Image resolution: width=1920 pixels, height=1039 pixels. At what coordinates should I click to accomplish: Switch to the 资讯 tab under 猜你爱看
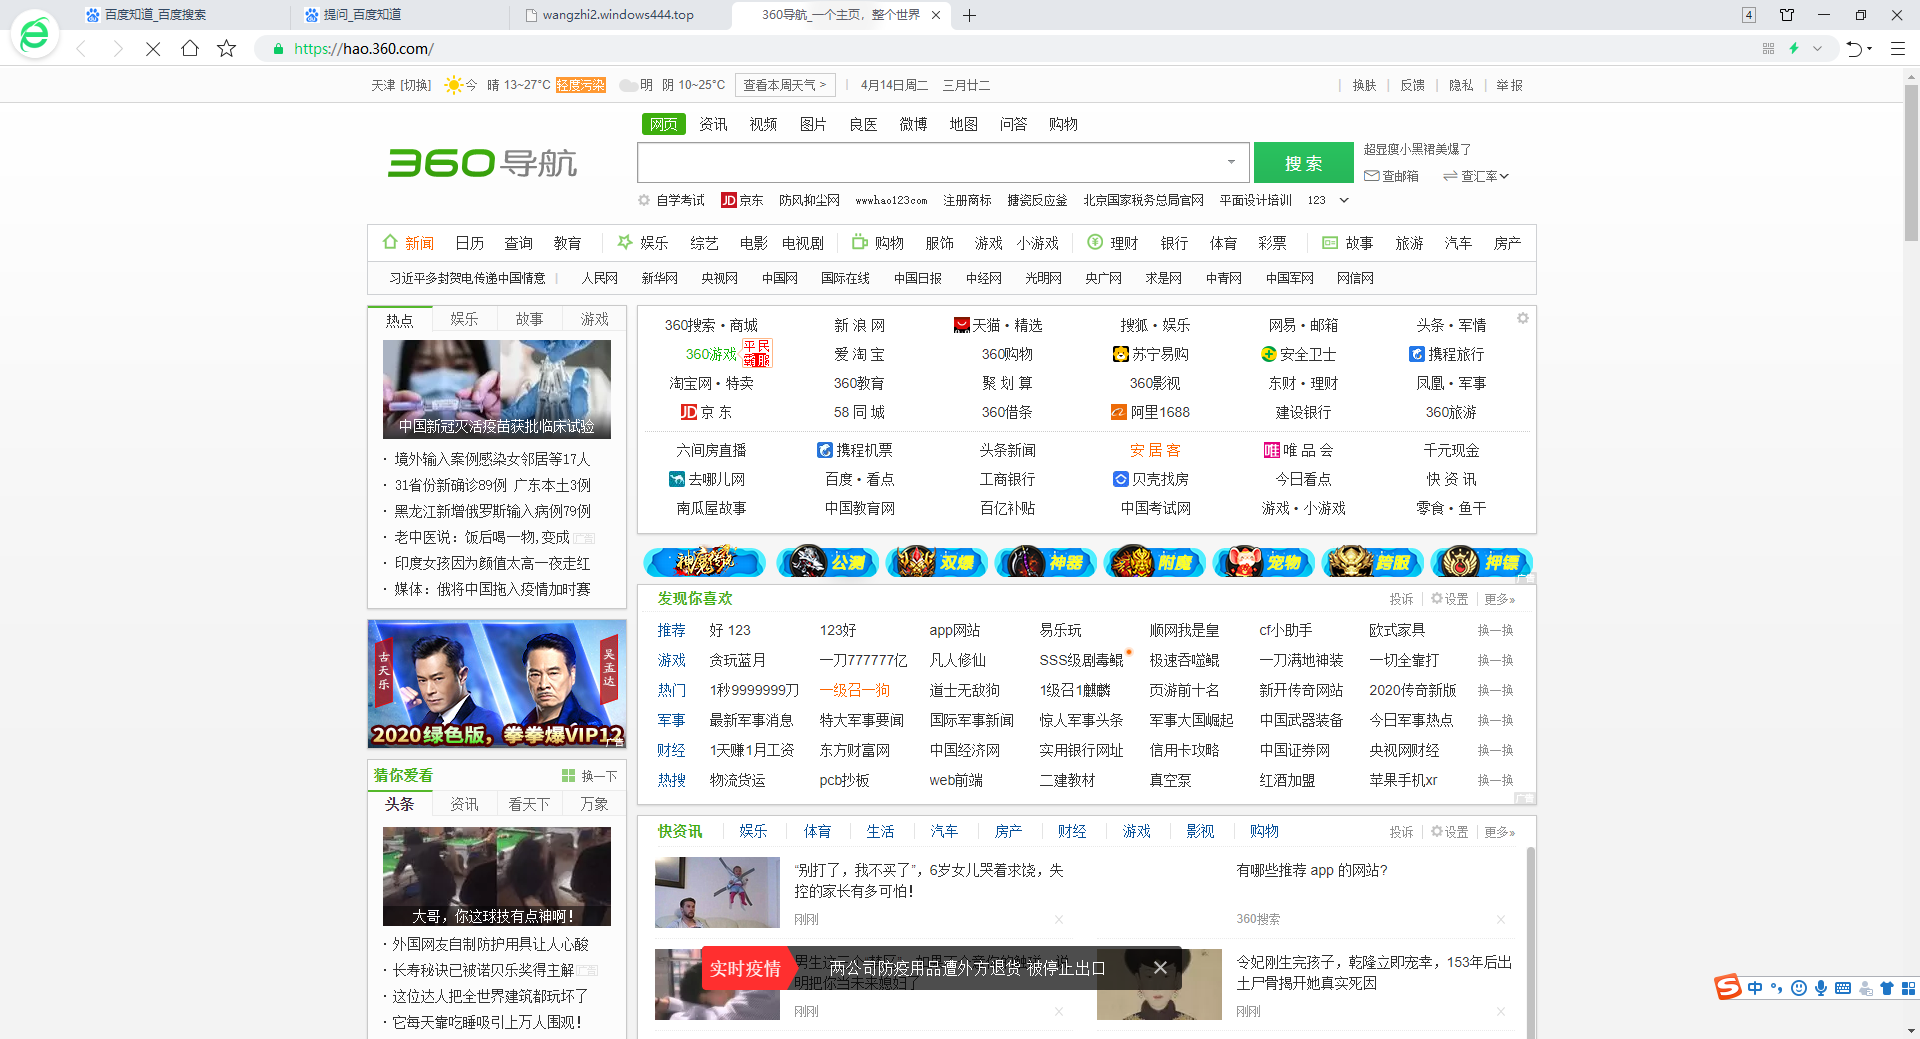pyautogui.click(x=464, y=804)
